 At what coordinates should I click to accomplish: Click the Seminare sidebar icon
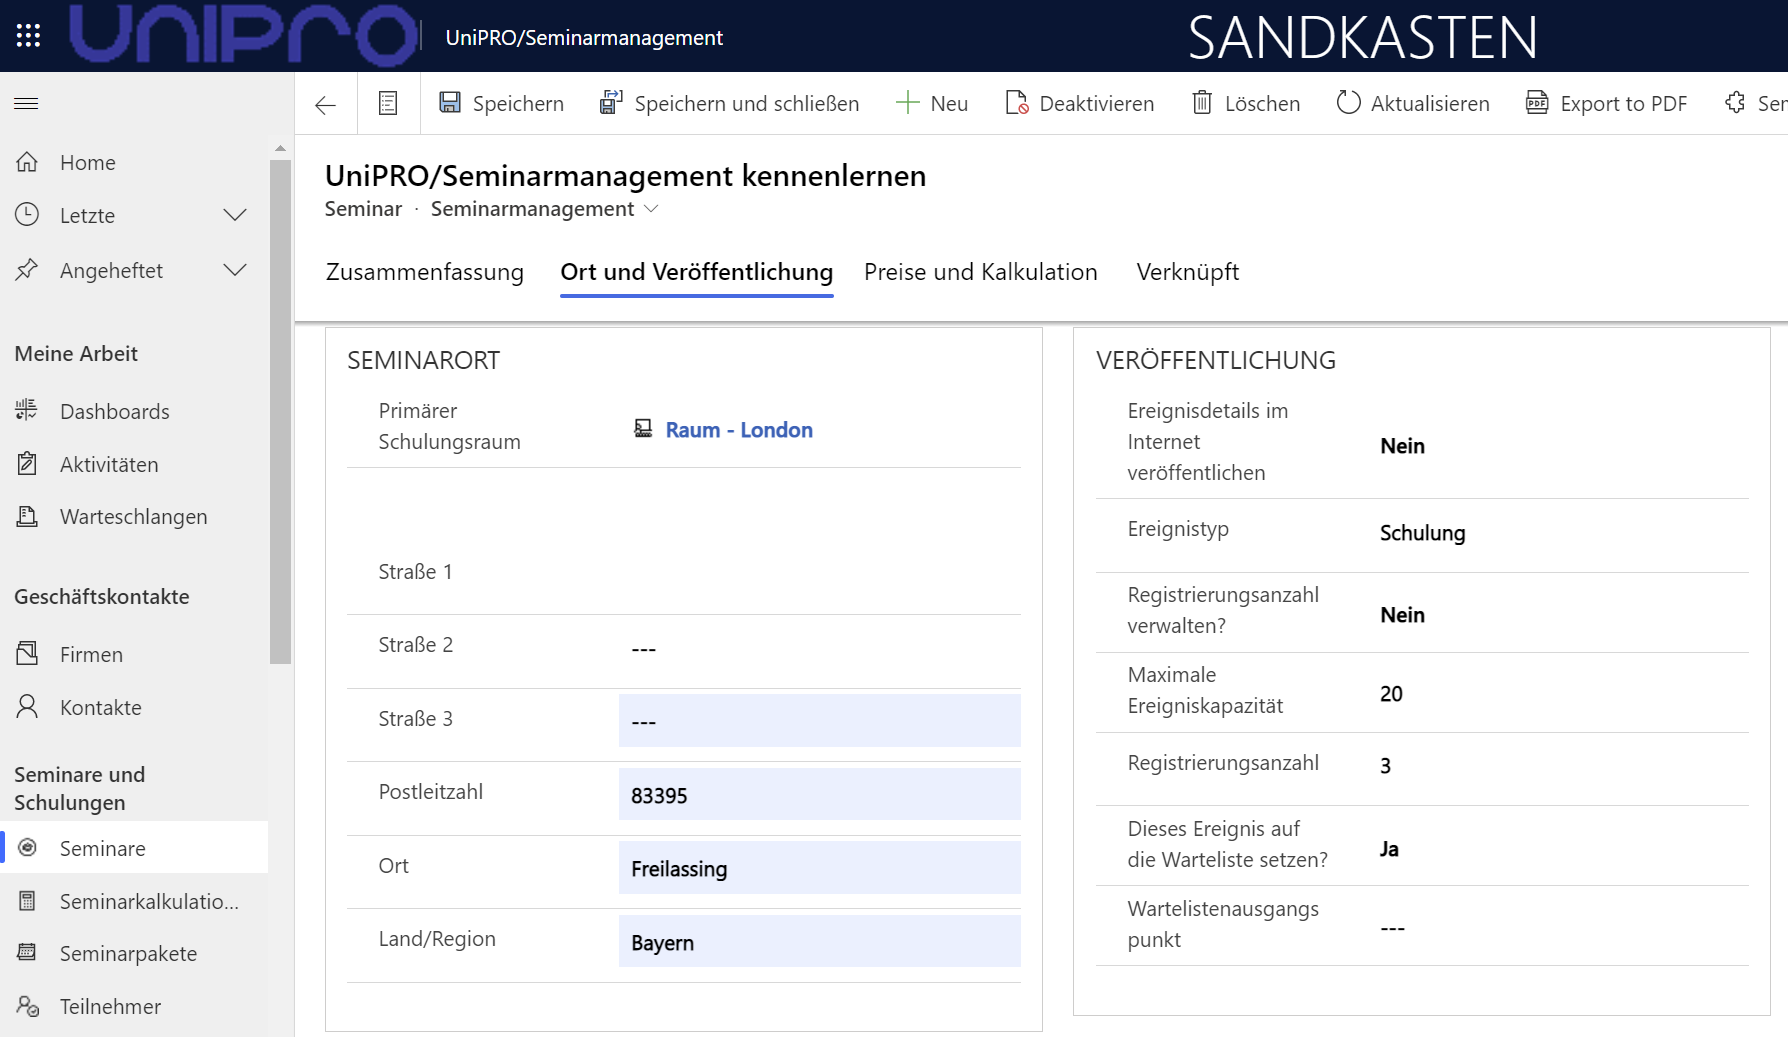(x=28, y=848)
